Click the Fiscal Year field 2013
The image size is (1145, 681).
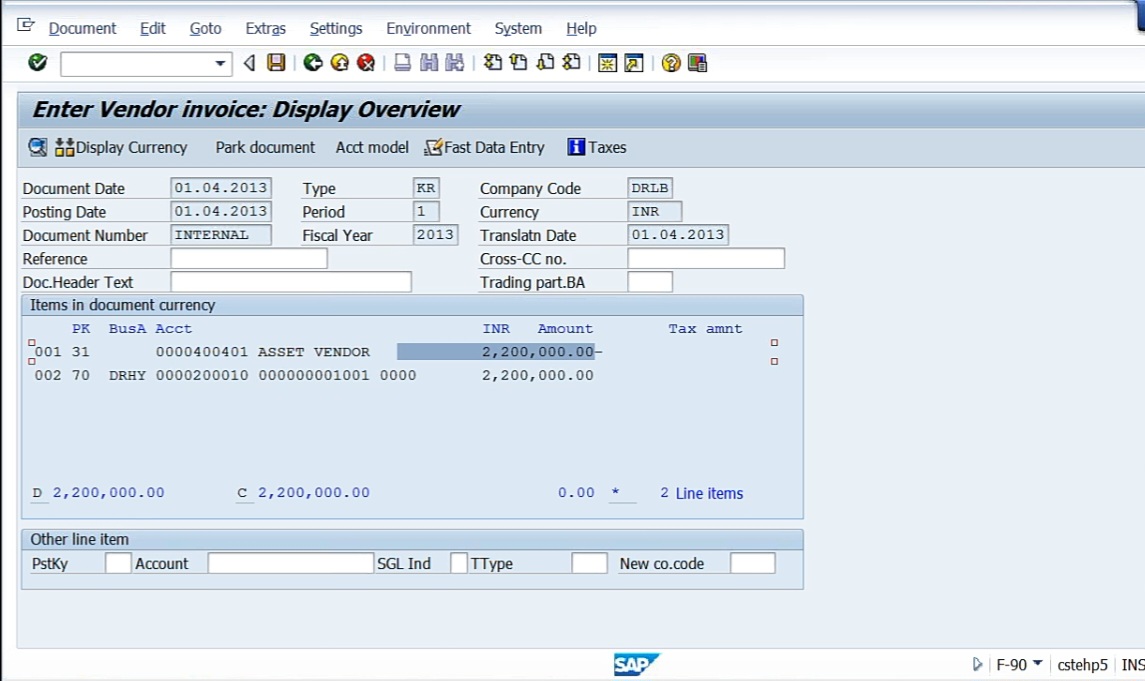tap(435, 234)
